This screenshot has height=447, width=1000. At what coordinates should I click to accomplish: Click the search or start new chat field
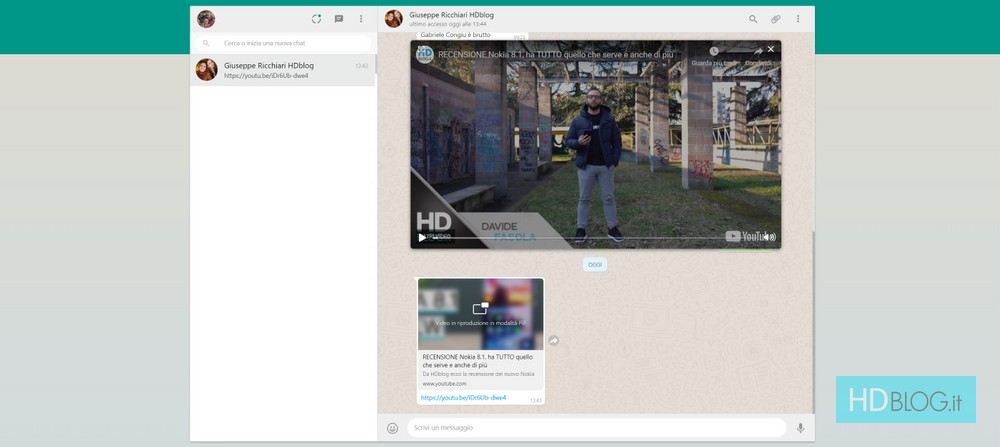point(285,43)
